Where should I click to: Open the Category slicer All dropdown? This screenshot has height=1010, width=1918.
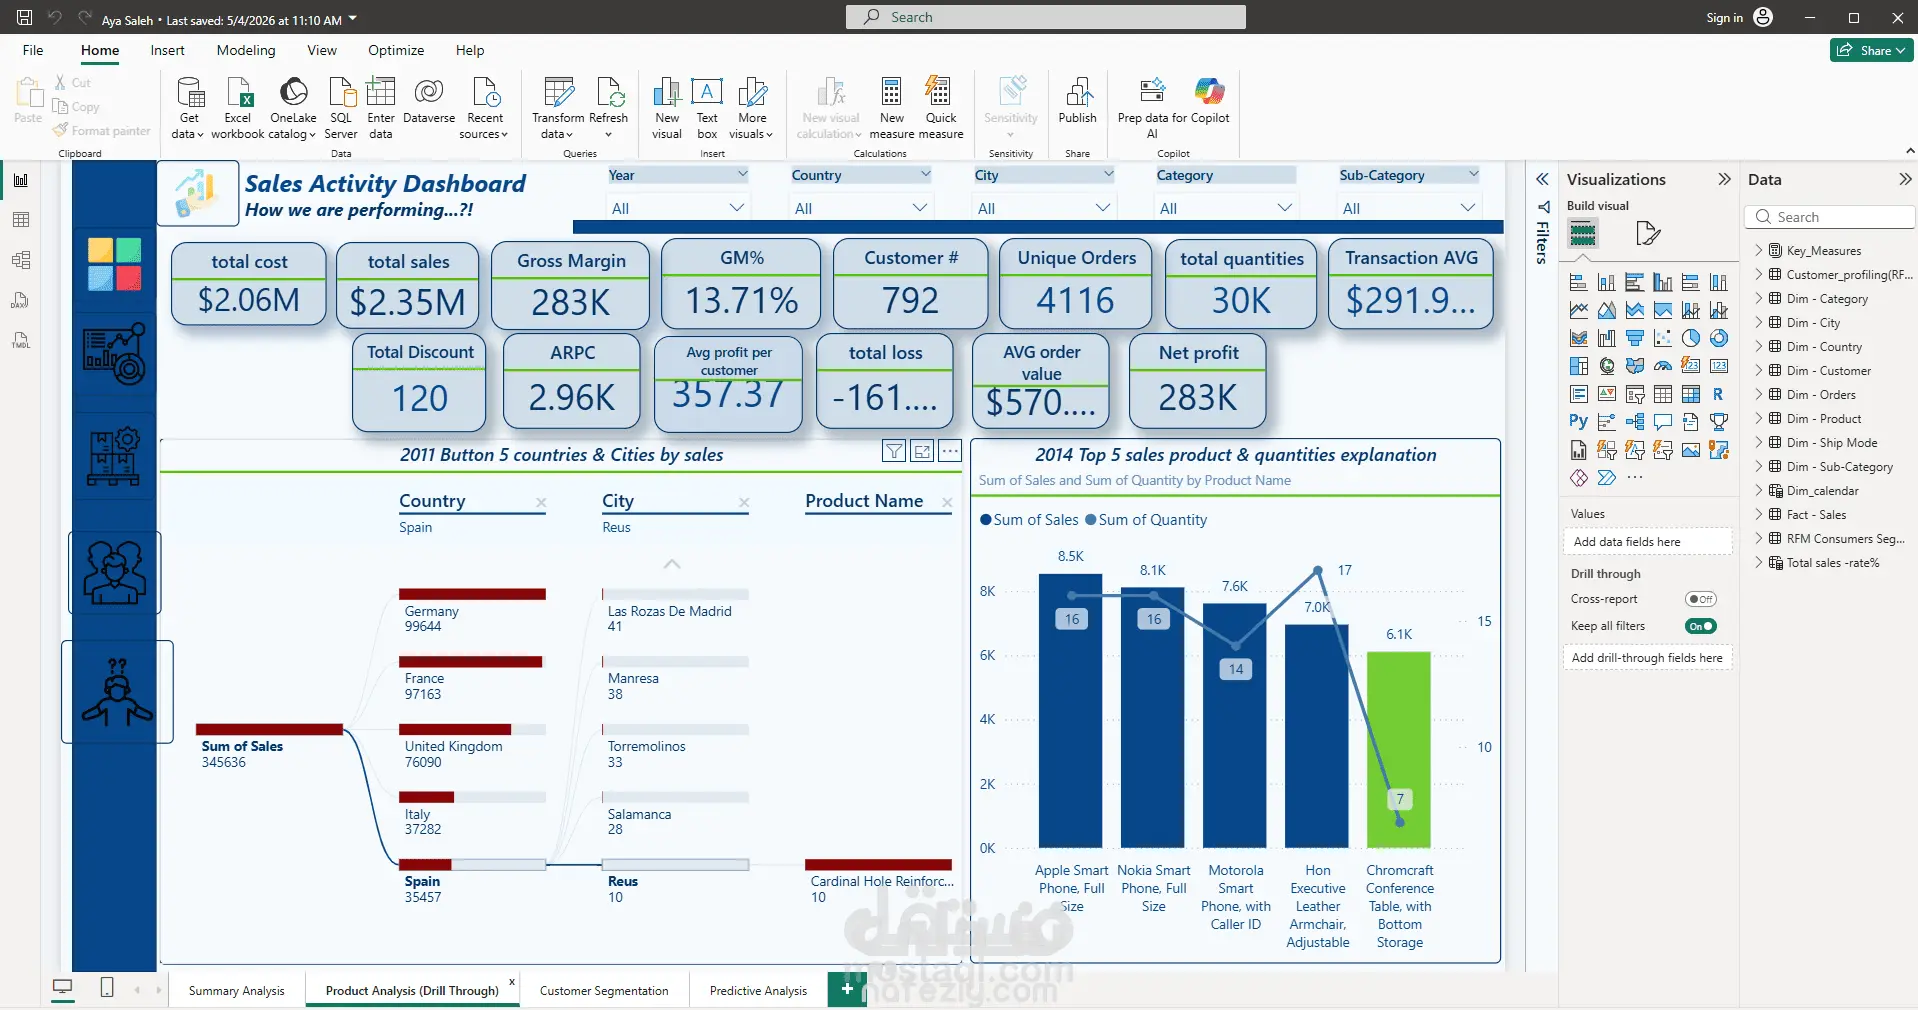(x=1225, y=208)
